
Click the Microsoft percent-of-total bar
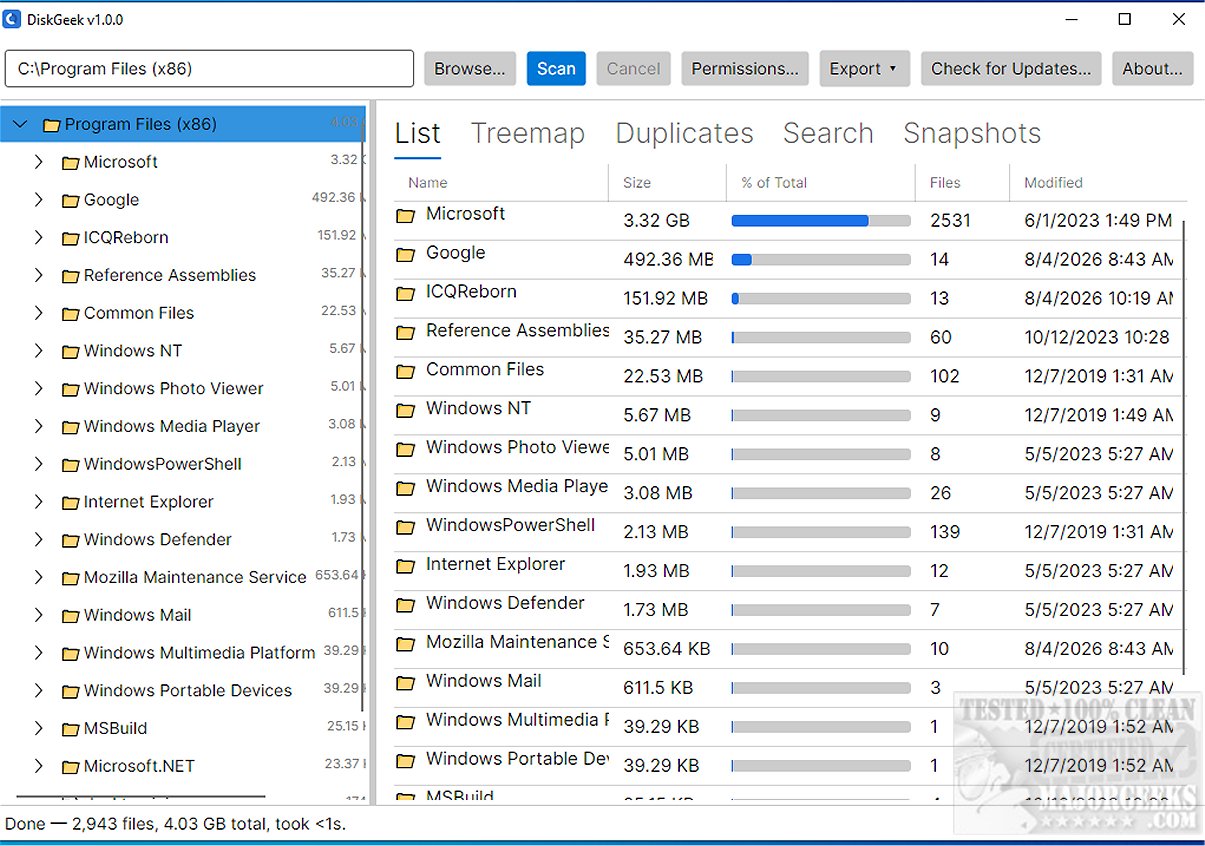pos(821,221)
